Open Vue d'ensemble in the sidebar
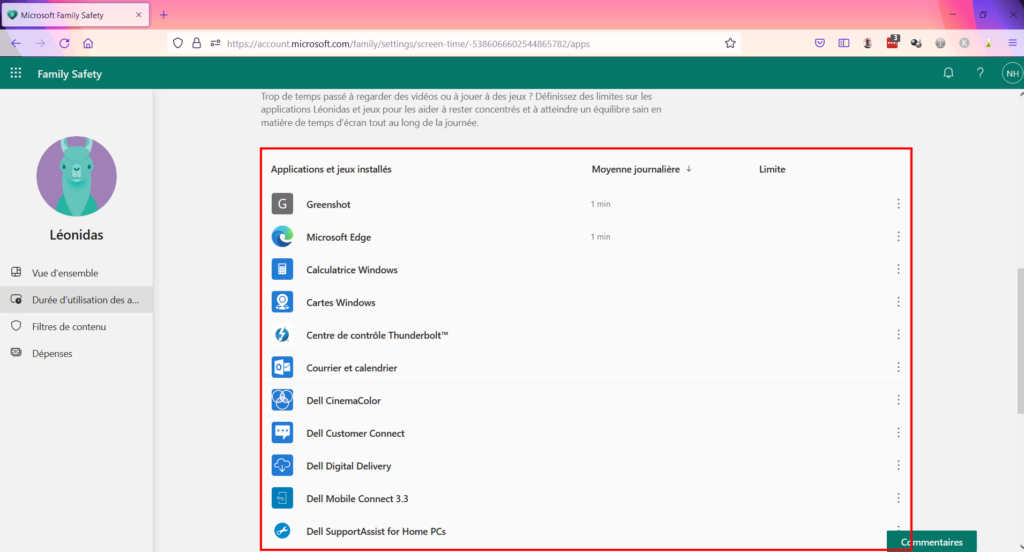1024x552 pixels. coord(76,272)
